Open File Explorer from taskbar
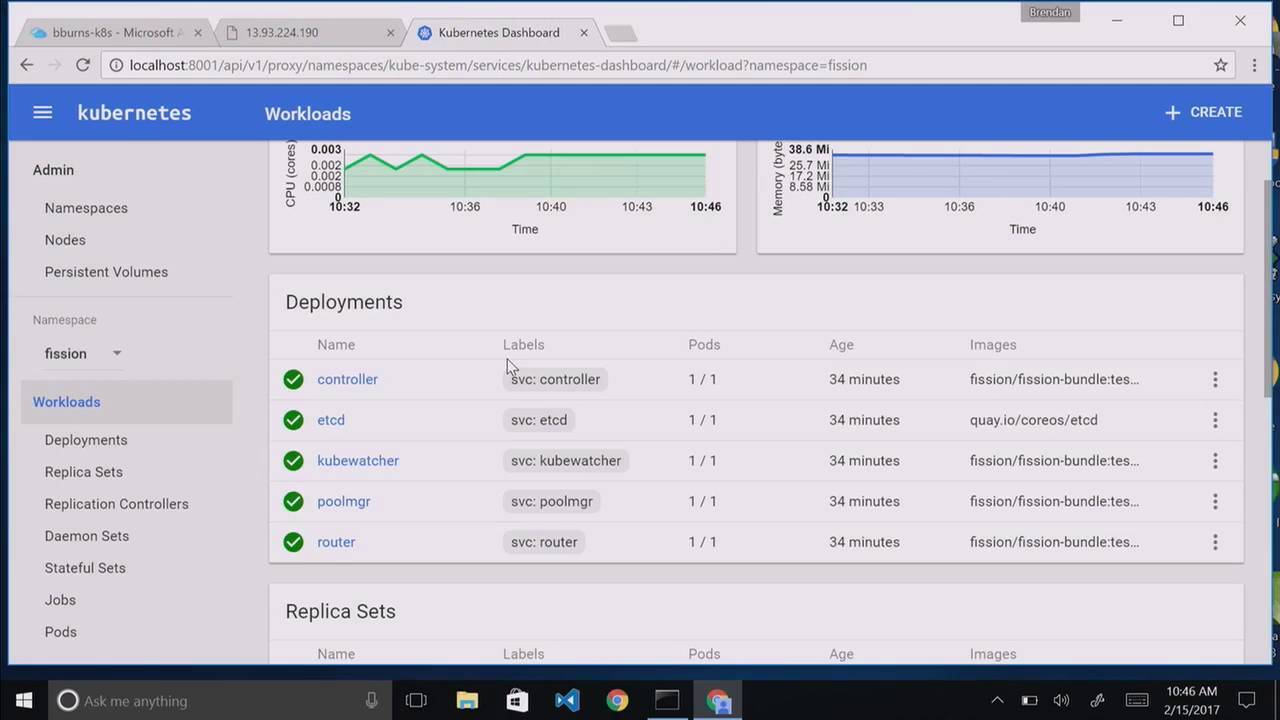 (x=467, y=700)
